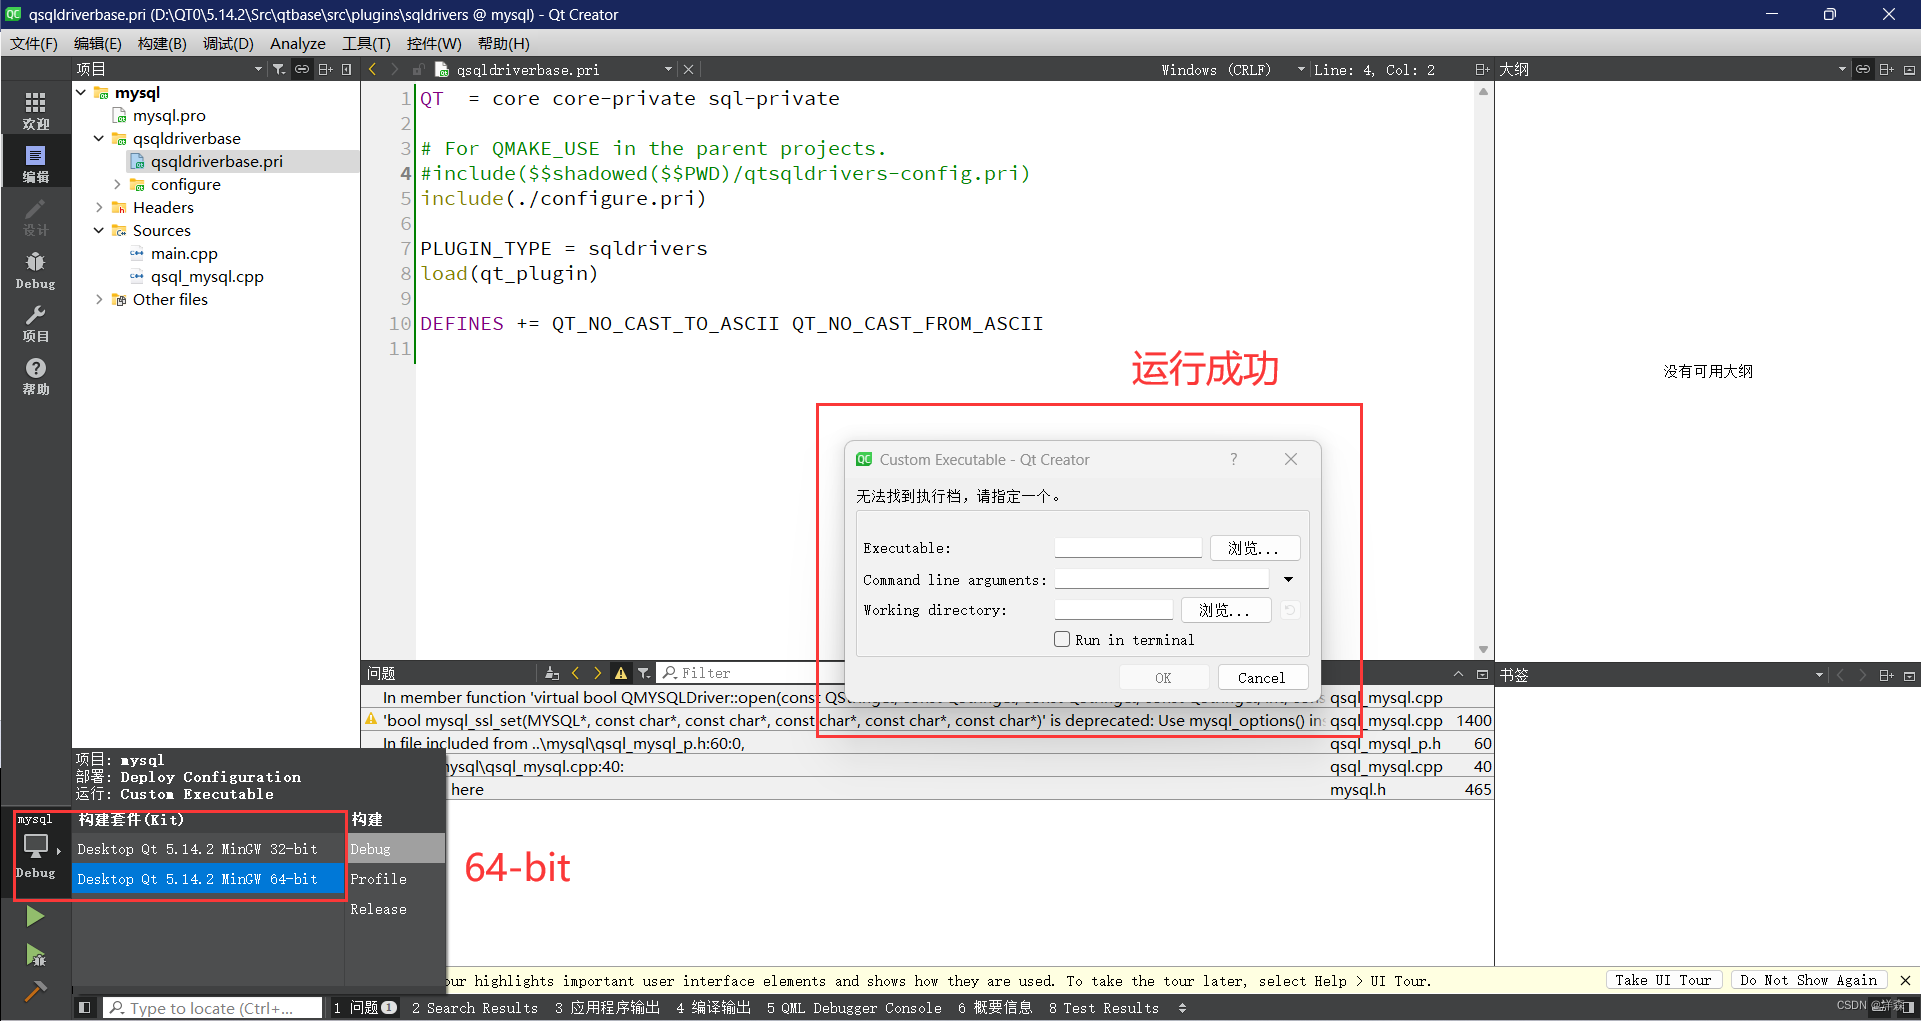Image resolution: width=1921 pixels, height=1021 pixels.
Task: Split the 书签 bookmarks pane
Action: (1886, 675)
